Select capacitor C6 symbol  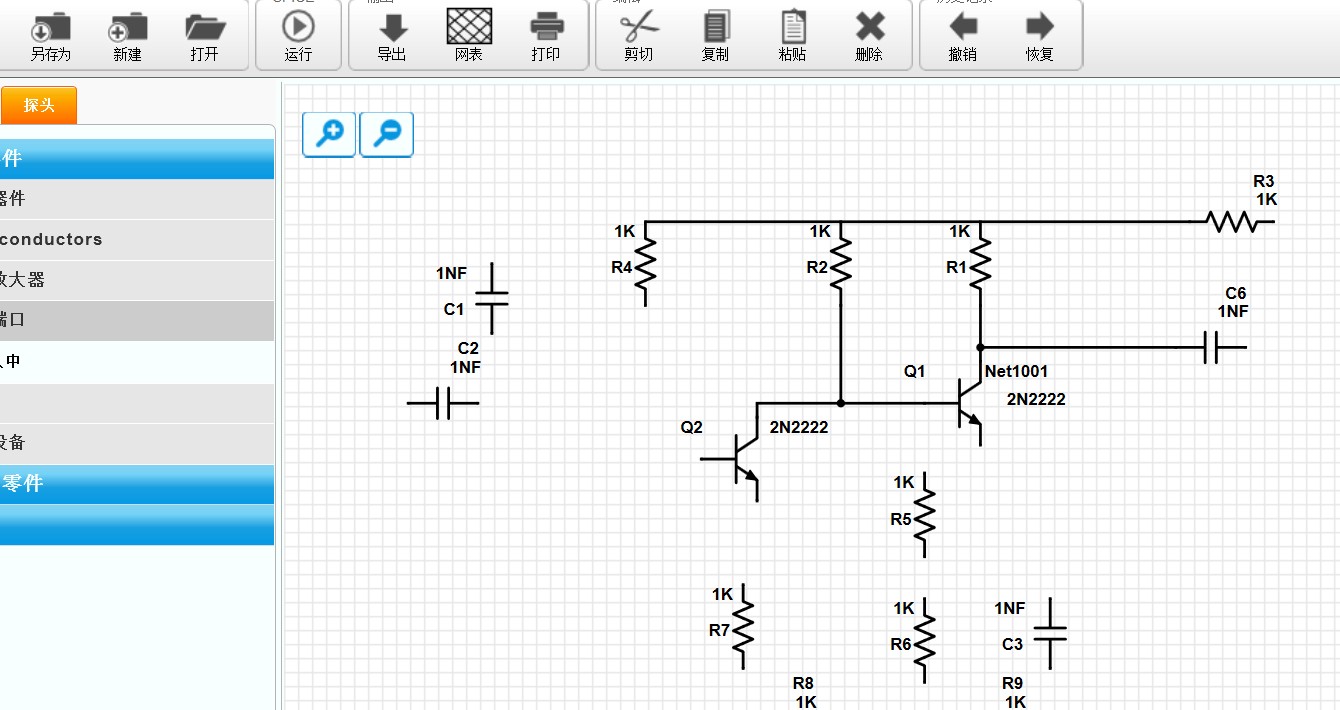(x=1211, y=347)
